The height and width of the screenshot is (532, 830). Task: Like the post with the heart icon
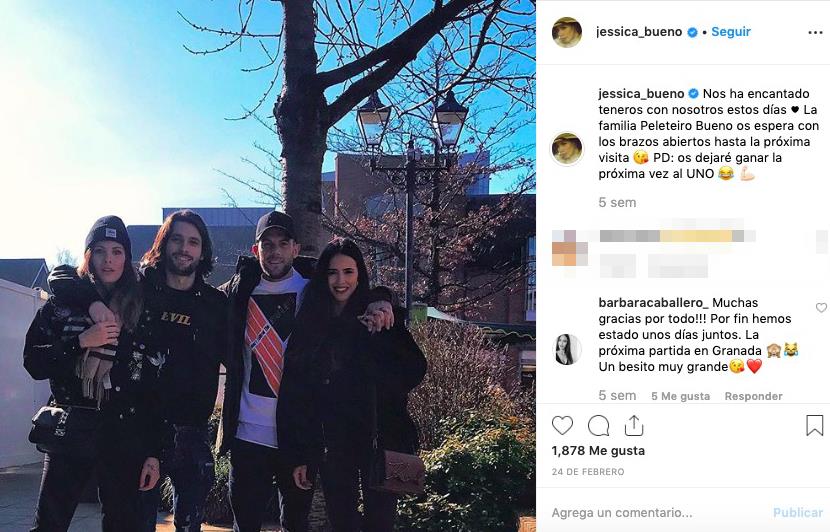tap(562, 426)
